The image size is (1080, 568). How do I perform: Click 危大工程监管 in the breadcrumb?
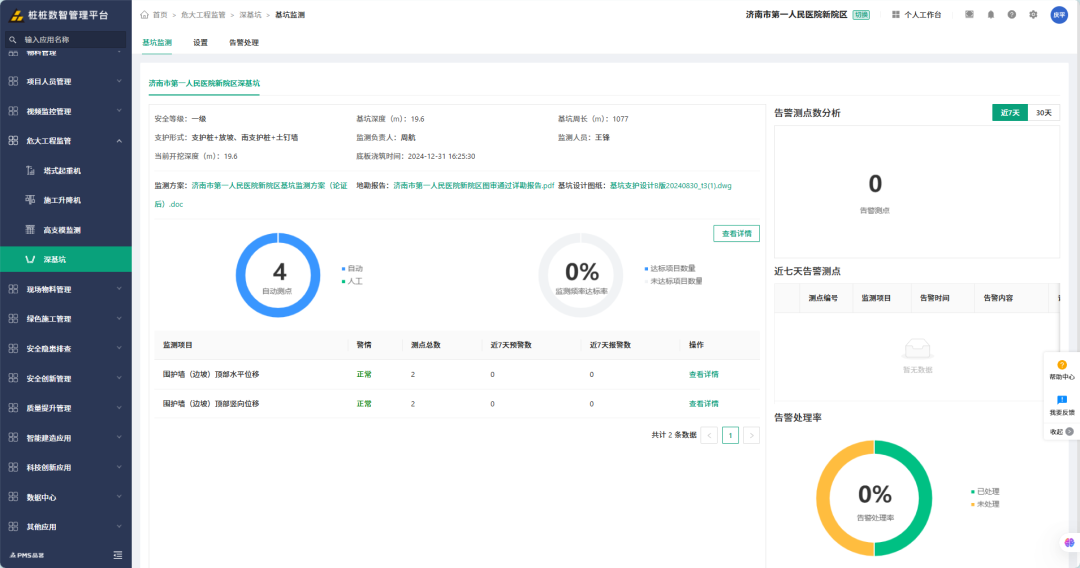[203, 14]
